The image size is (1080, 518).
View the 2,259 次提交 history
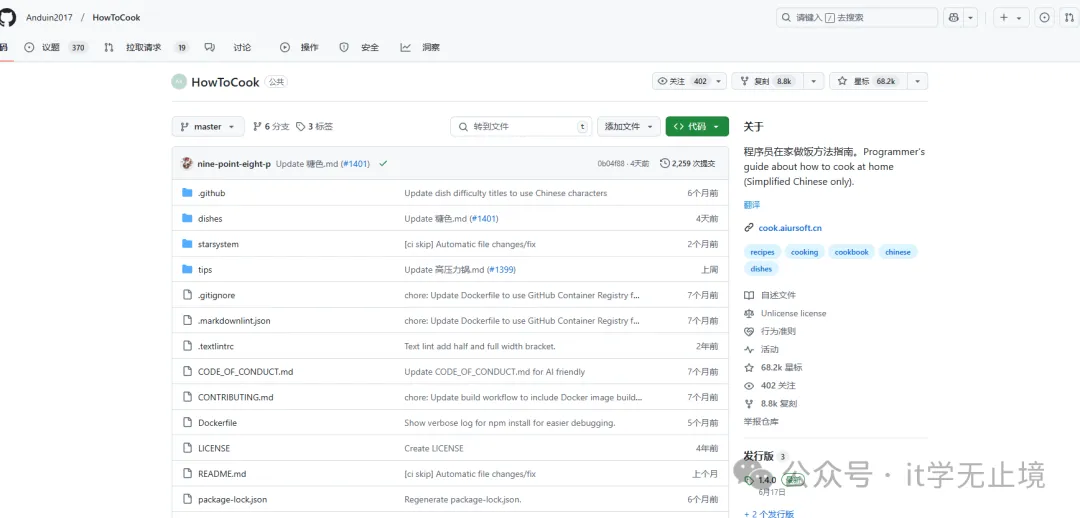(687, 164)
